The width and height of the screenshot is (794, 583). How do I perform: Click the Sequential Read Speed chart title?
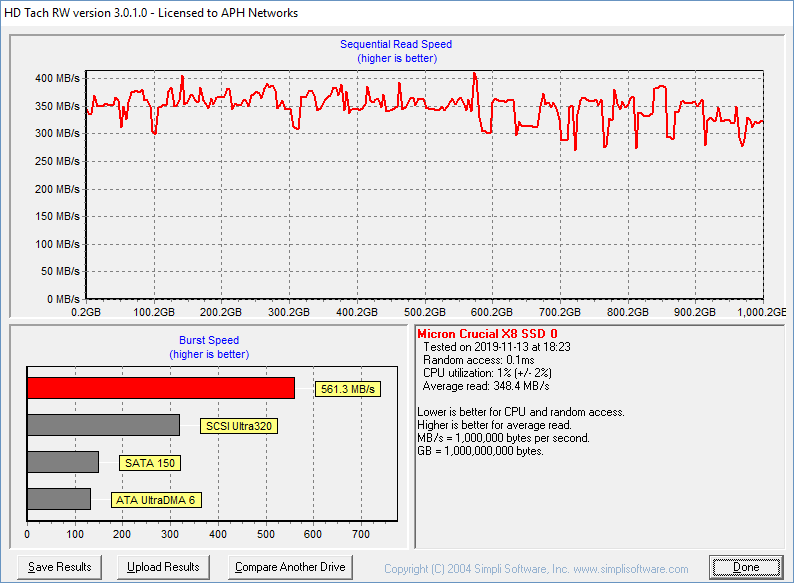coord(396,44)
